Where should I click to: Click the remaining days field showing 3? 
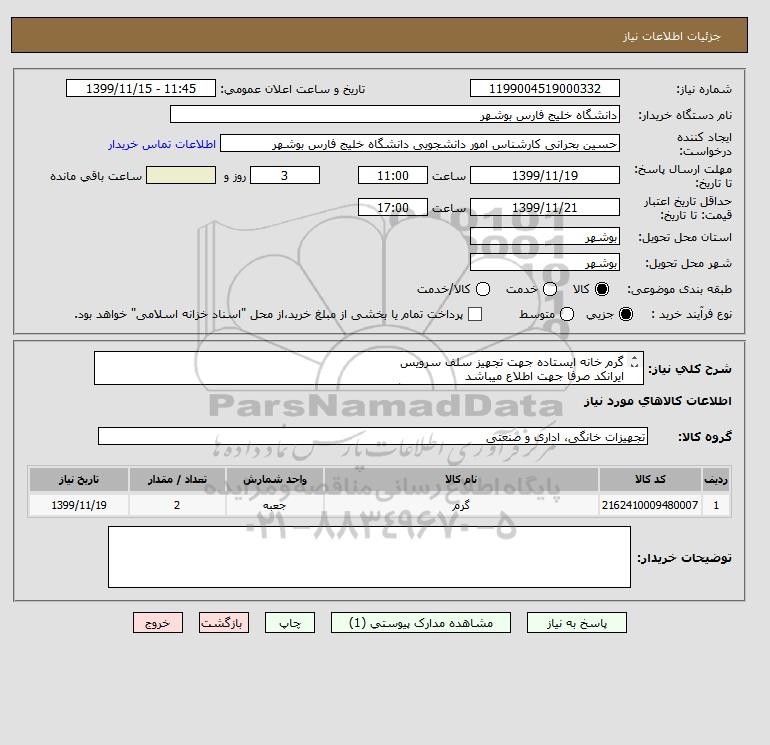[285, 175]
